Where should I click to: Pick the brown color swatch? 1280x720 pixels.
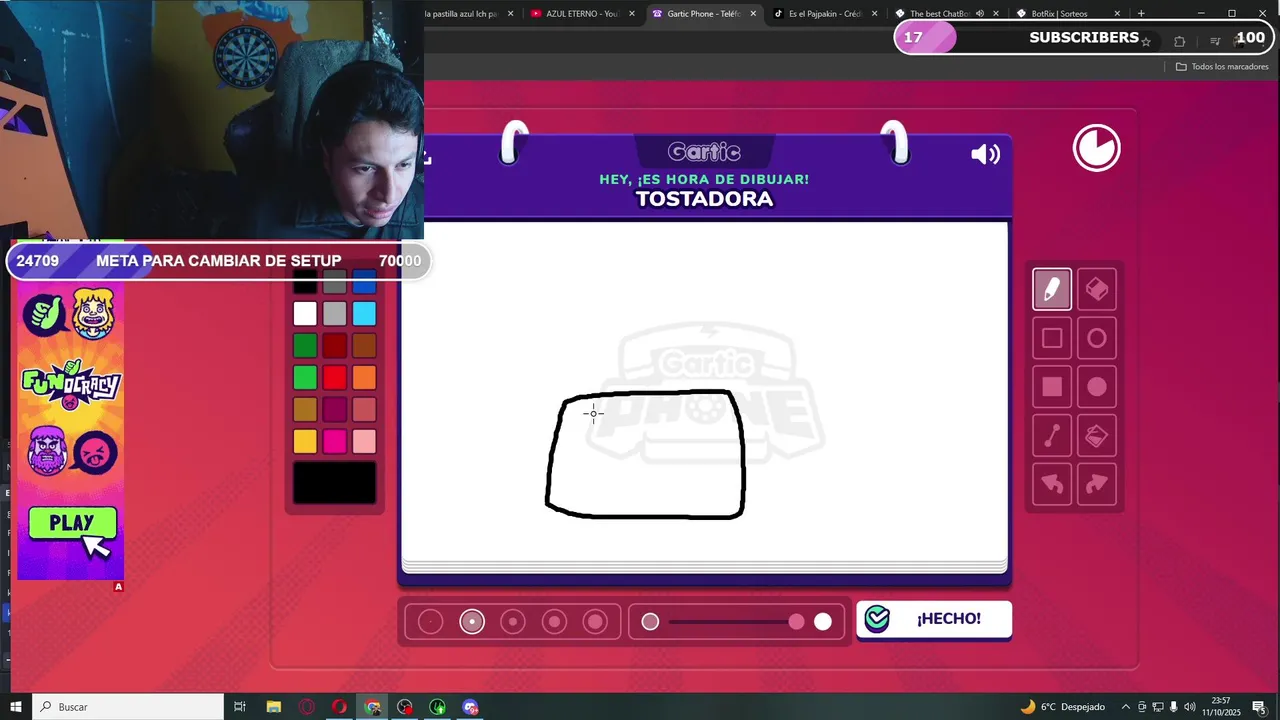pyautogui.click(x=364, y=346)
